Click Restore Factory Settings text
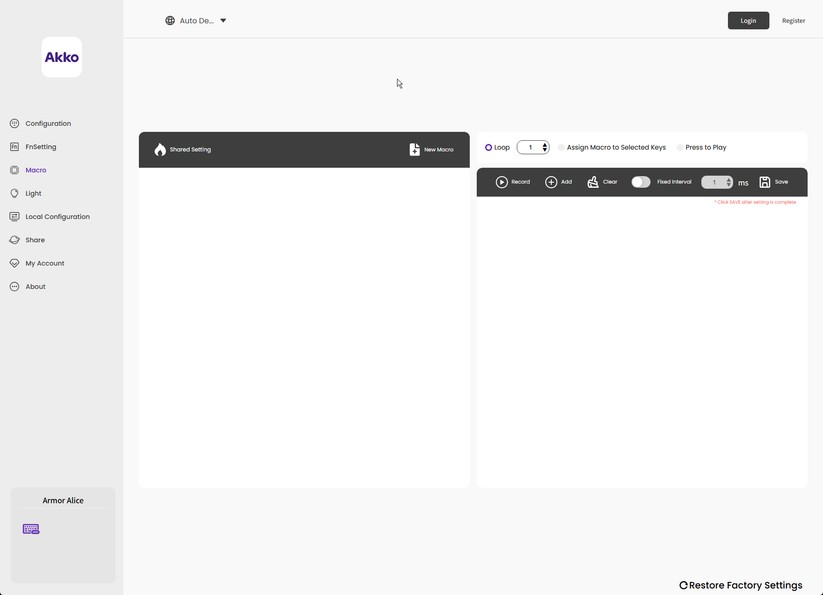Image resolution: width=823 pixels, height=595 pixels. pos(745,585)
